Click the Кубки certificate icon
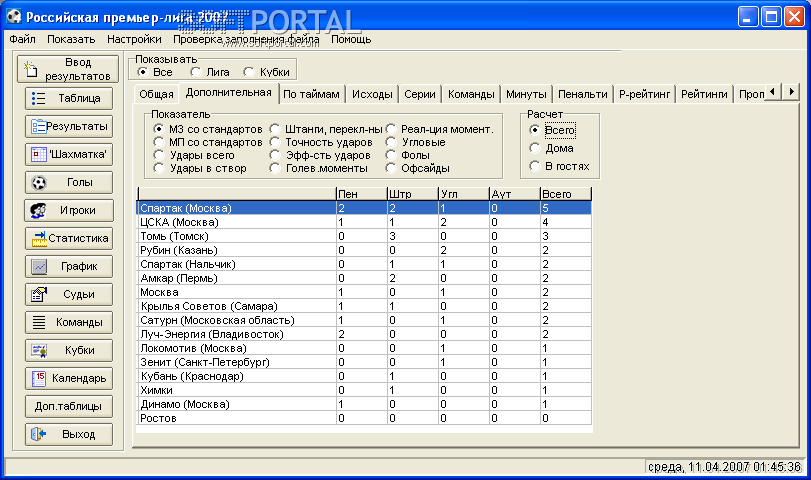The width and height of the screenshot is (811, 480). point(39,350)
